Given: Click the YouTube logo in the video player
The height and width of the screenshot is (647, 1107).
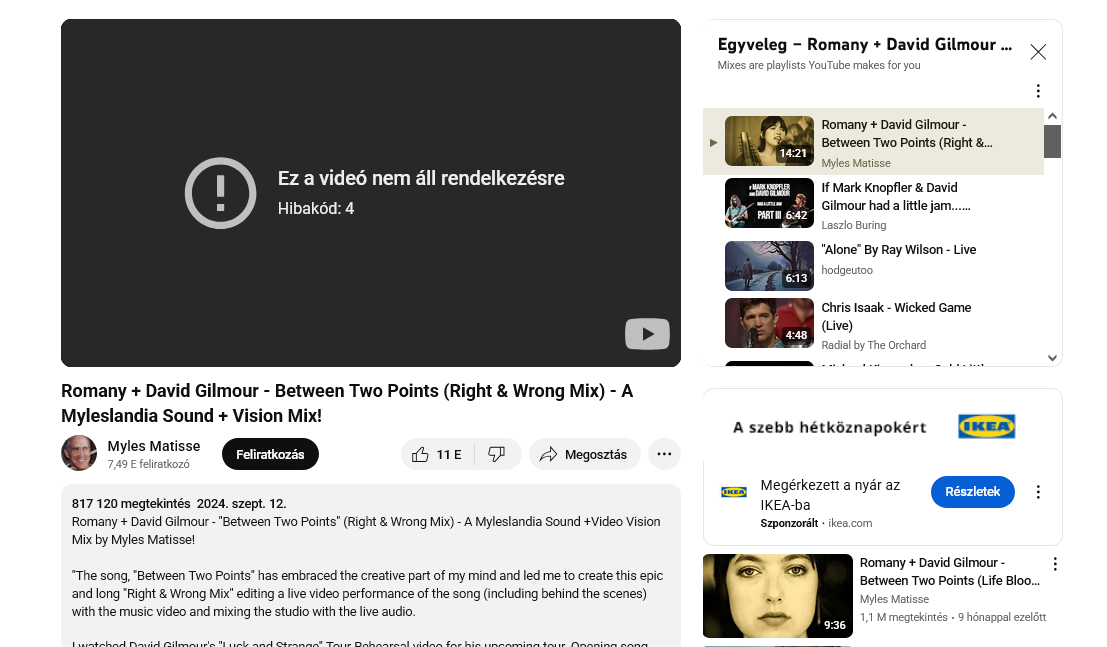Looking at the screenshot, I should pyautogui.click(x=647, y=334).
